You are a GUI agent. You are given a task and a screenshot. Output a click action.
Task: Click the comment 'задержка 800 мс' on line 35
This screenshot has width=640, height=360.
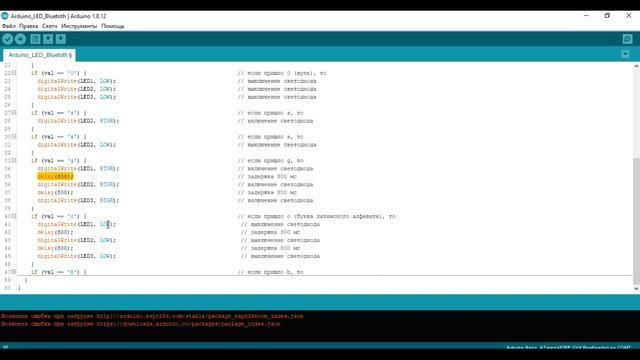267,176
